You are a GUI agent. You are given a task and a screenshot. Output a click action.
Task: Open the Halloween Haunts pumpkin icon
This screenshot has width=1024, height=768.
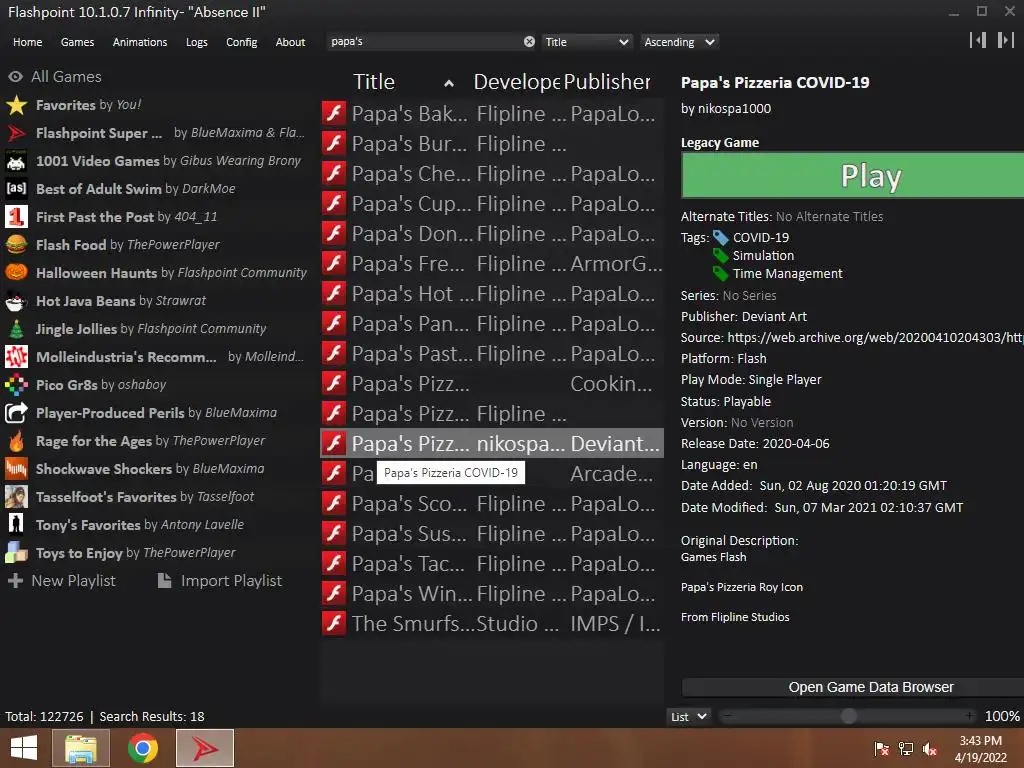[x=16, y=273]
